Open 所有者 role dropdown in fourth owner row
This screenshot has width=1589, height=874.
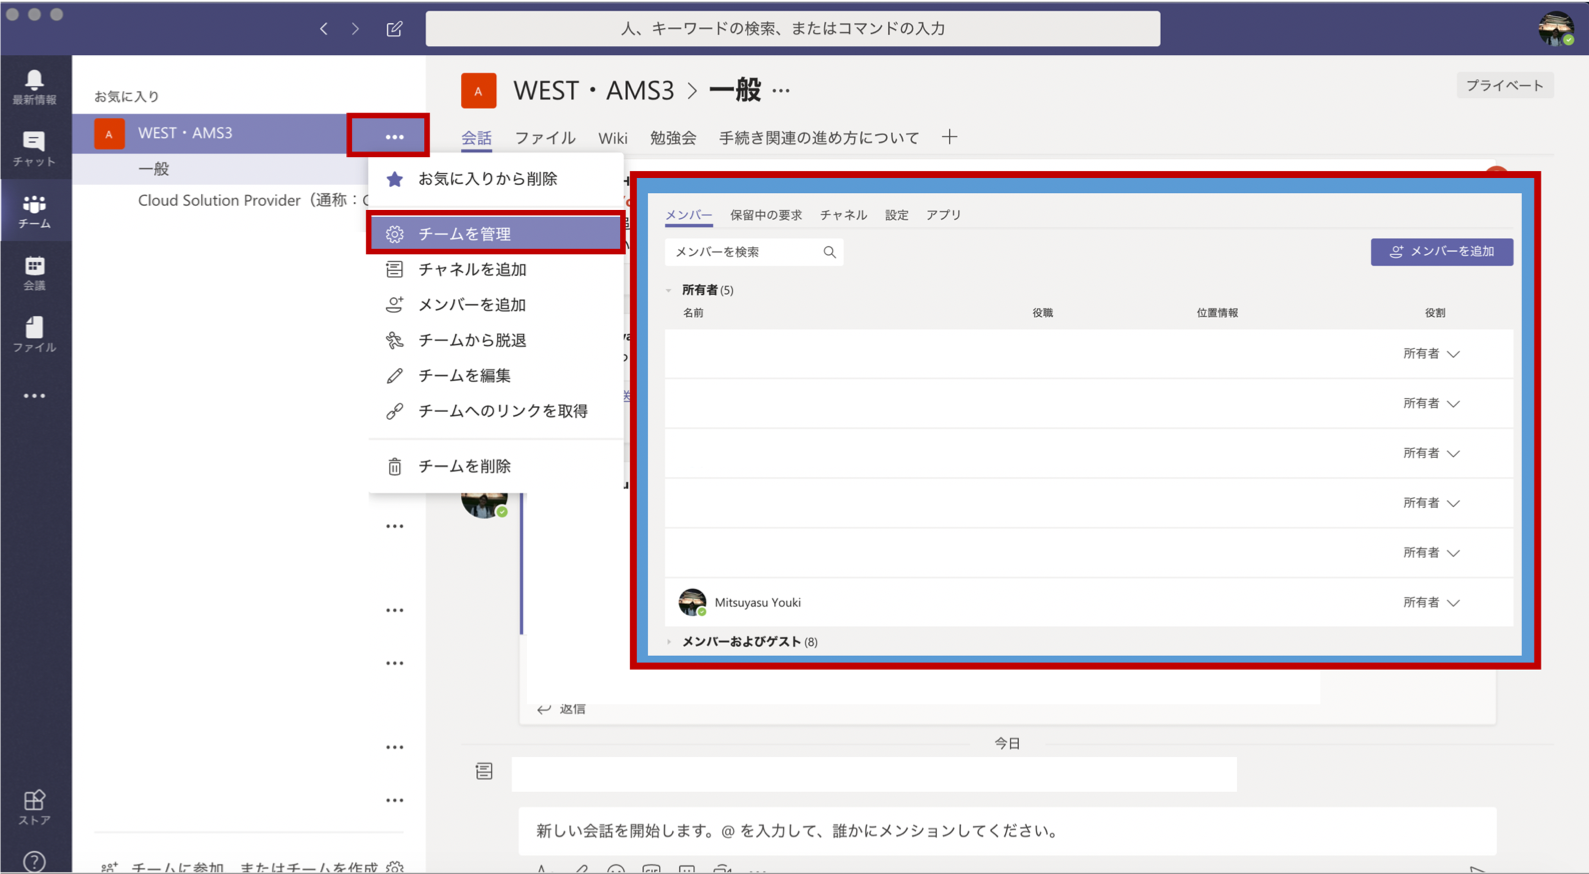[x=1431, y=503]
